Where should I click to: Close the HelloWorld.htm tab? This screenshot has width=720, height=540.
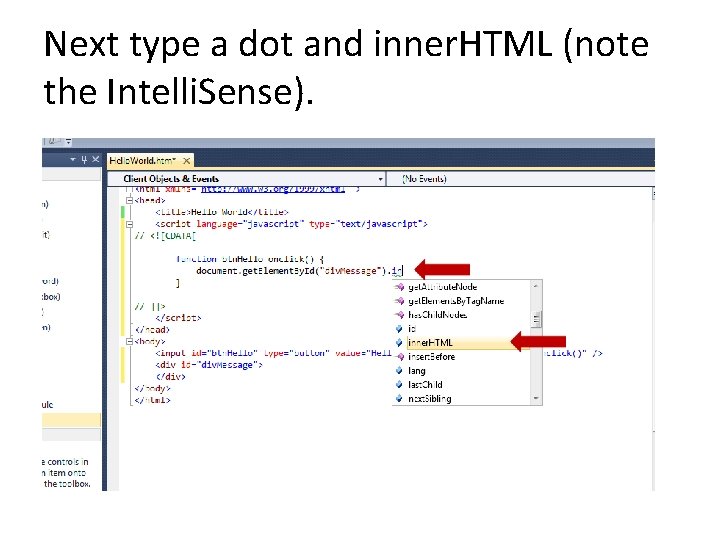click(186, 161)
